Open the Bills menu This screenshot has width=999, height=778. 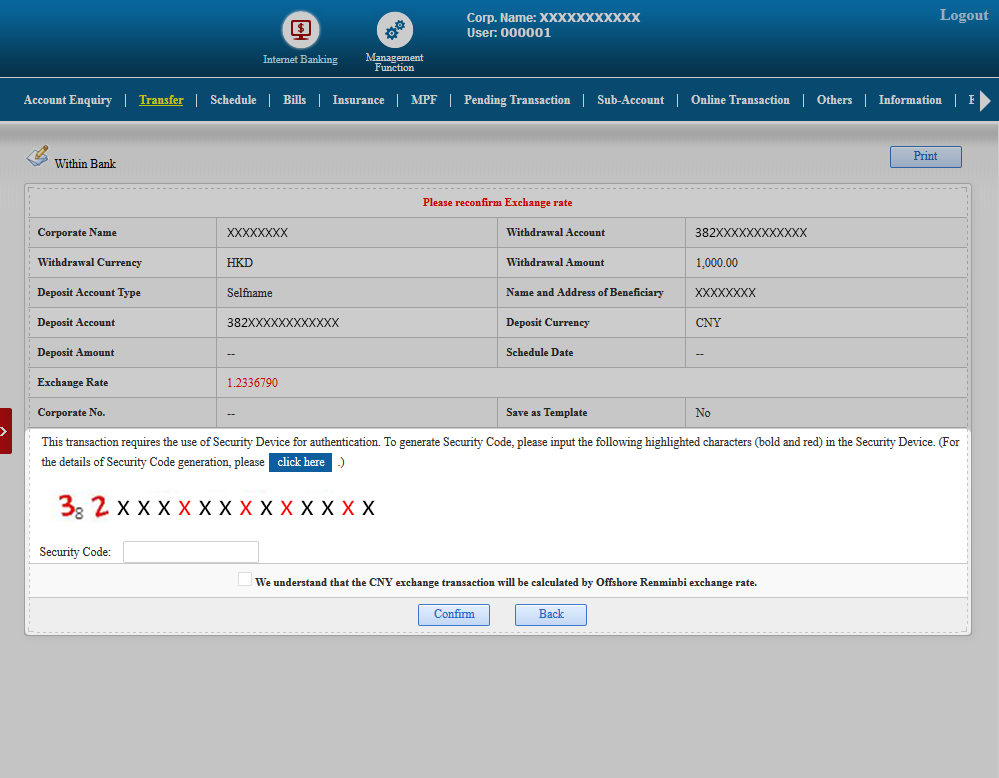click(x=294, y=100)
